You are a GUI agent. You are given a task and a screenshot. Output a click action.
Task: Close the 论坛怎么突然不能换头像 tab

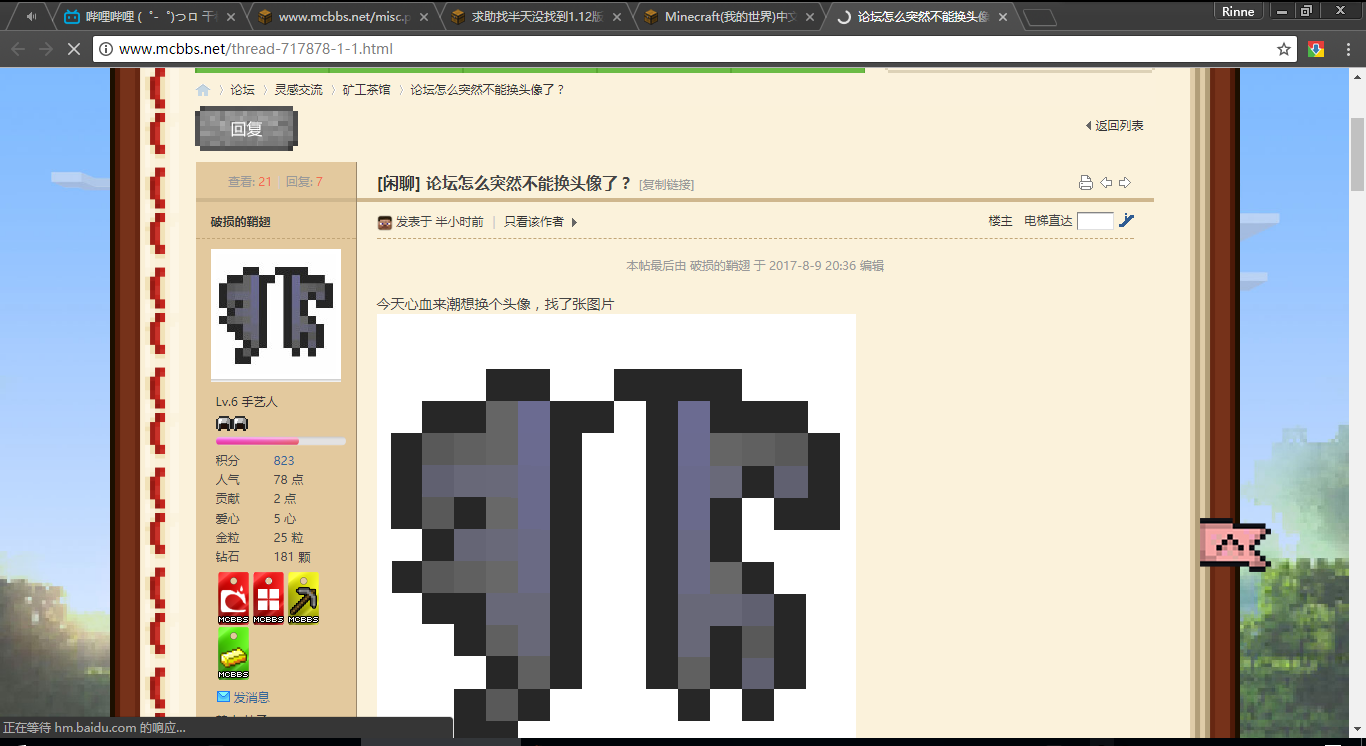point(1003,17)
